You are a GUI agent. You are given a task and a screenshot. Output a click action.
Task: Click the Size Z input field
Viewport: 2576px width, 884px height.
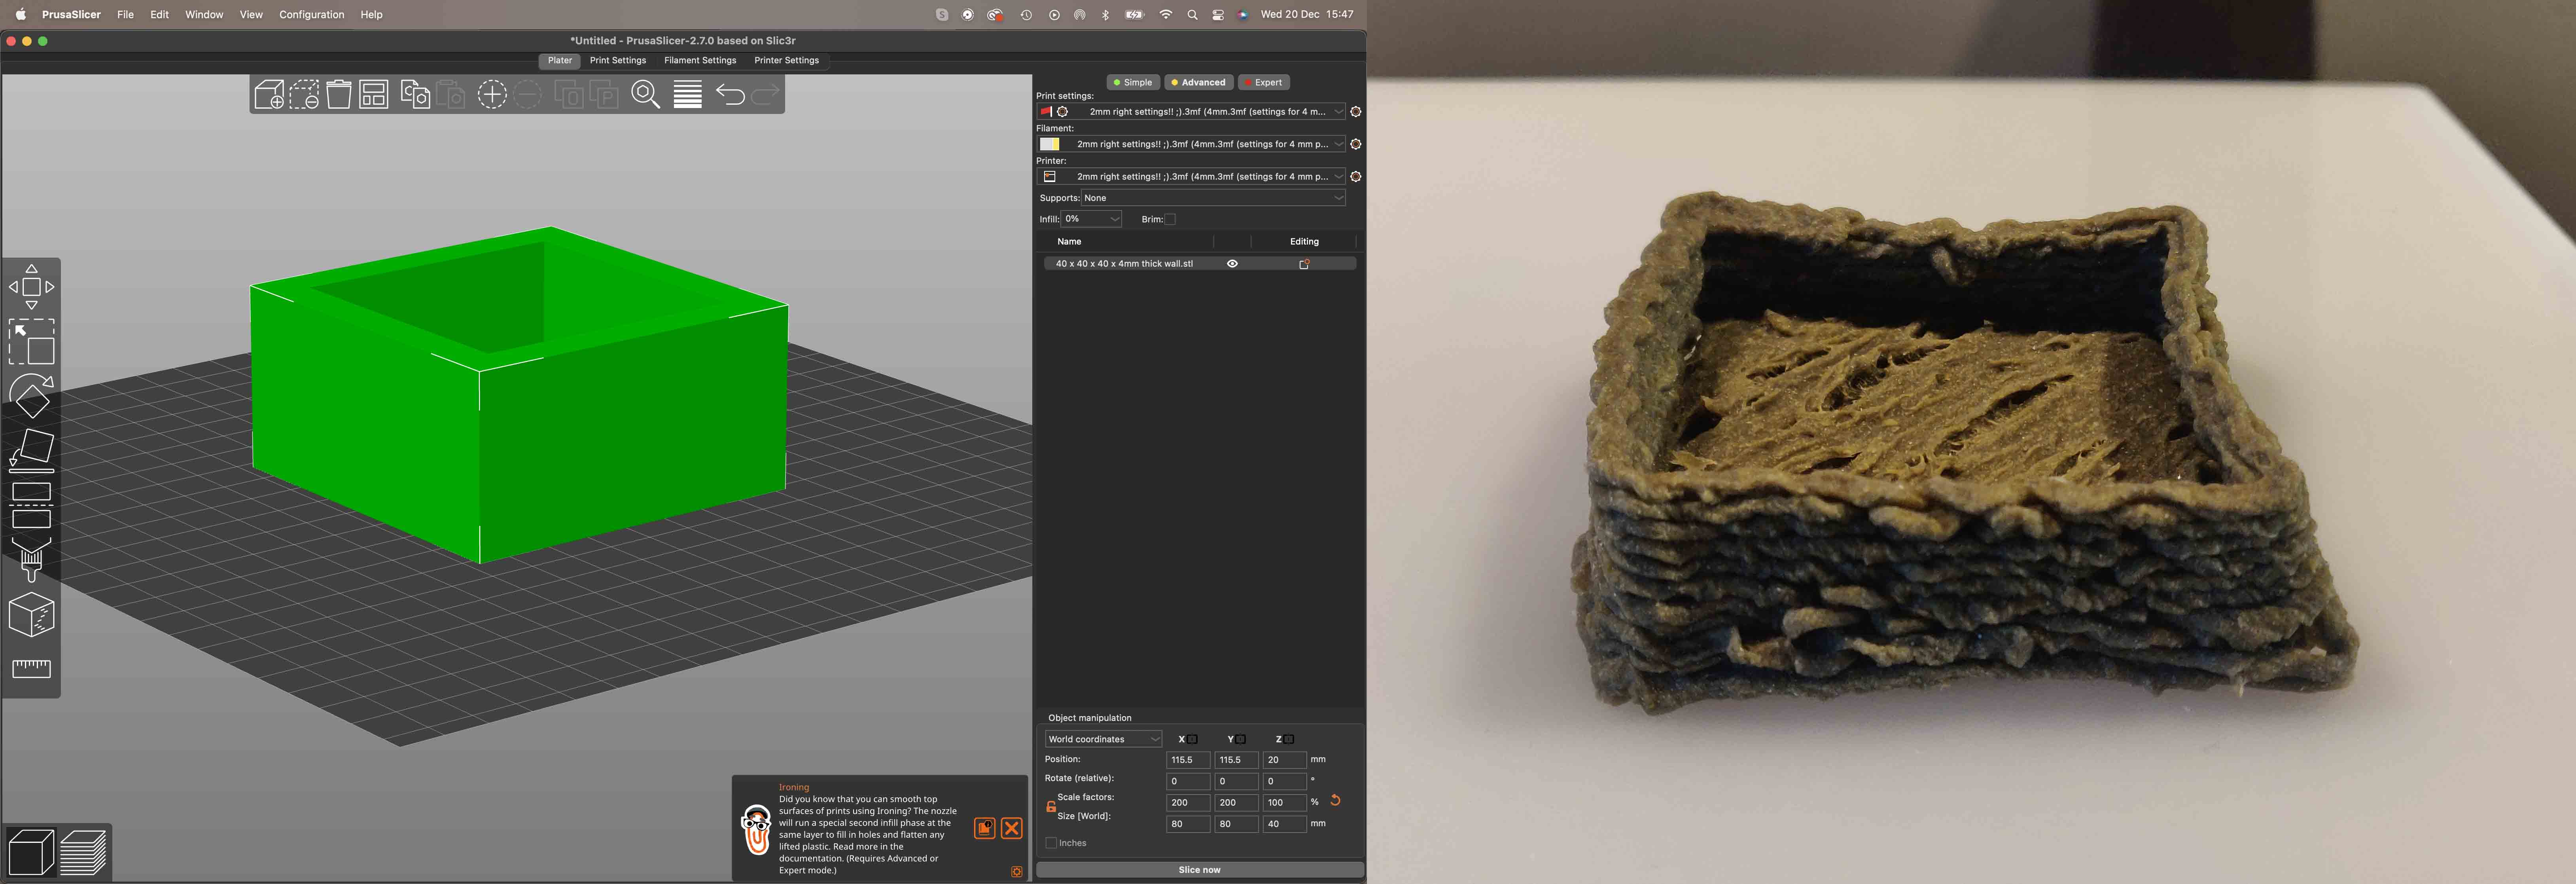click(1285, 824)
